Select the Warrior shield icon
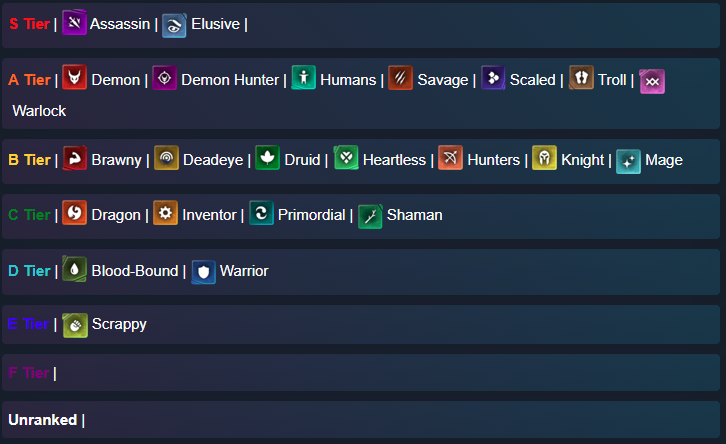 click(x=204, y=271)
